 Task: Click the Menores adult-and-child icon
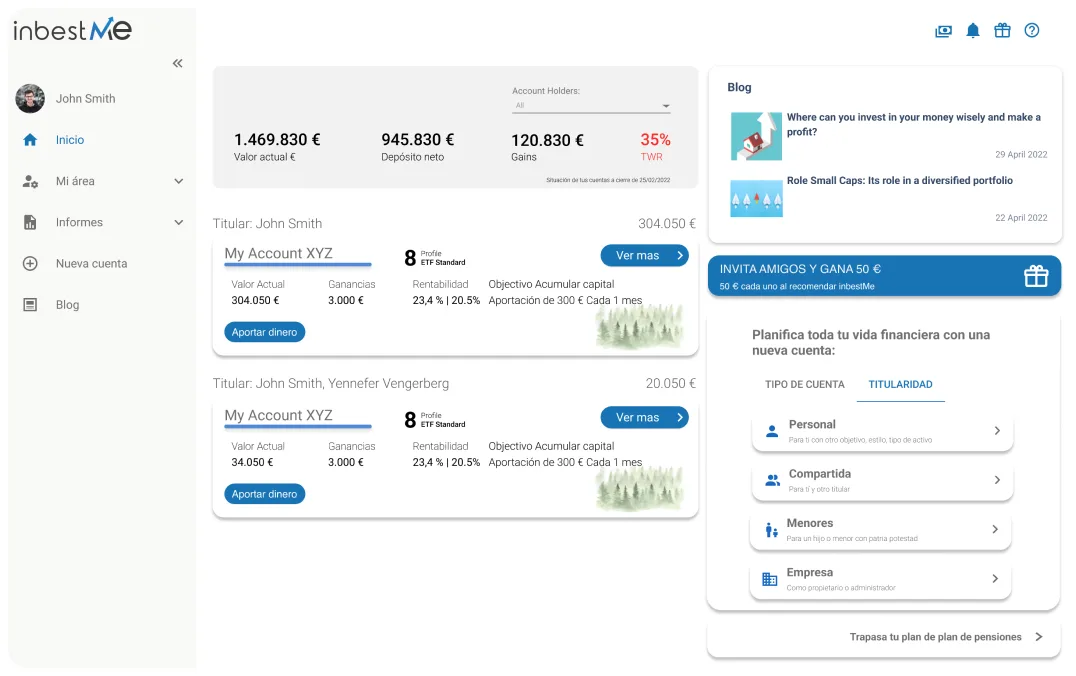pyautogui.click(x=771, y=530)
